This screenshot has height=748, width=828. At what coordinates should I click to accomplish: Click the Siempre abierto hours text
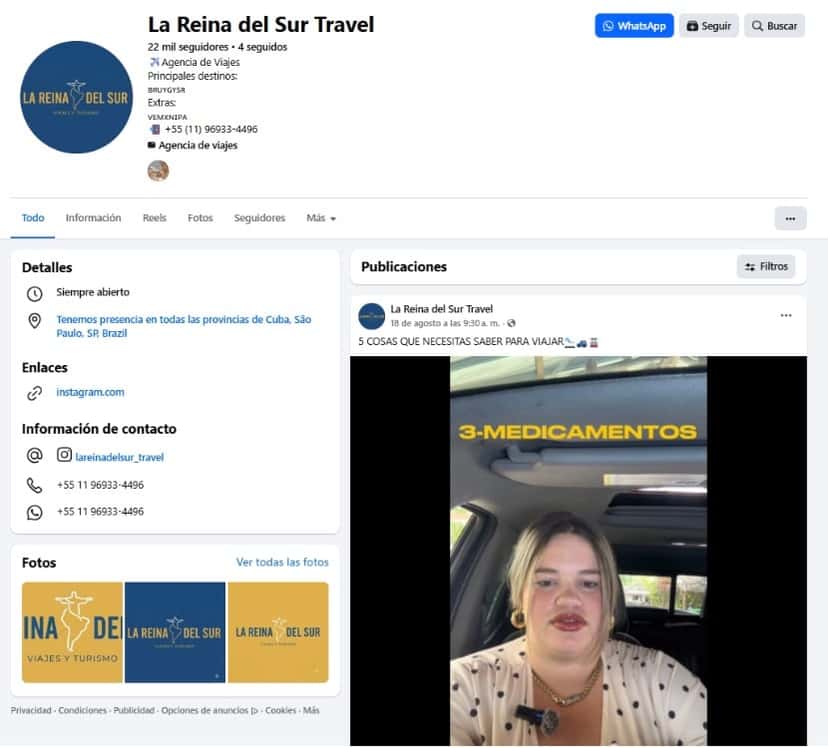(93, 292)
